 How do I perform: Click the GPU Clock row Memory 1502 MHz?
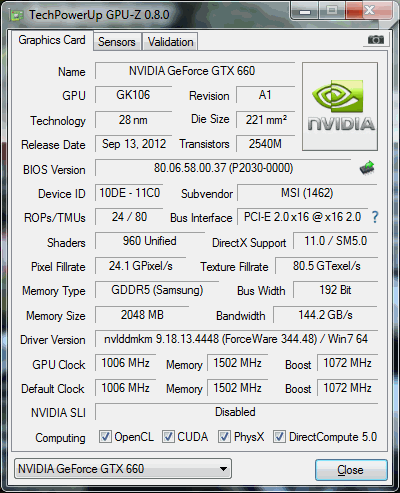click(238, 363)
